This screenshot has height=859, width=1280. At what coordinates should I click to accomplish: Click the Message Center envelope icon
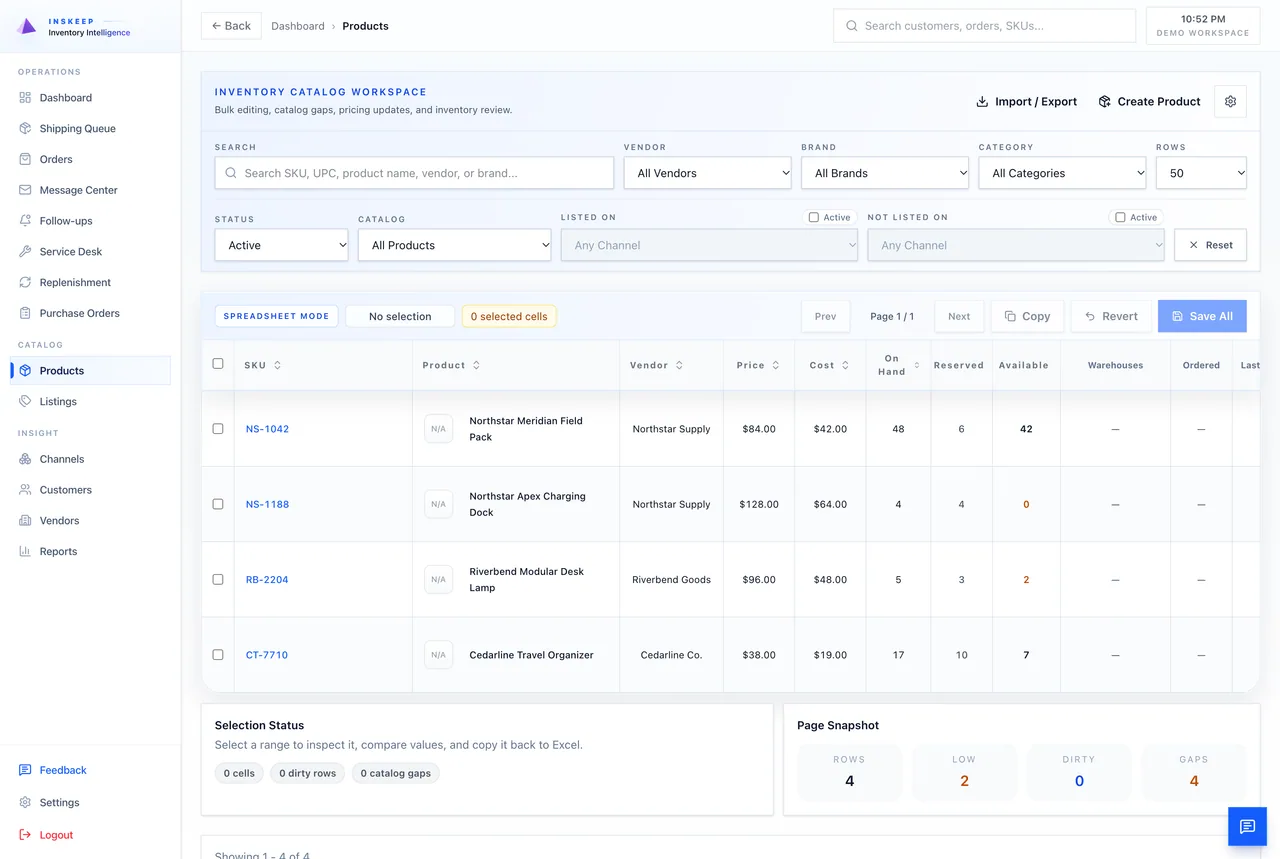tap(25, 190)
